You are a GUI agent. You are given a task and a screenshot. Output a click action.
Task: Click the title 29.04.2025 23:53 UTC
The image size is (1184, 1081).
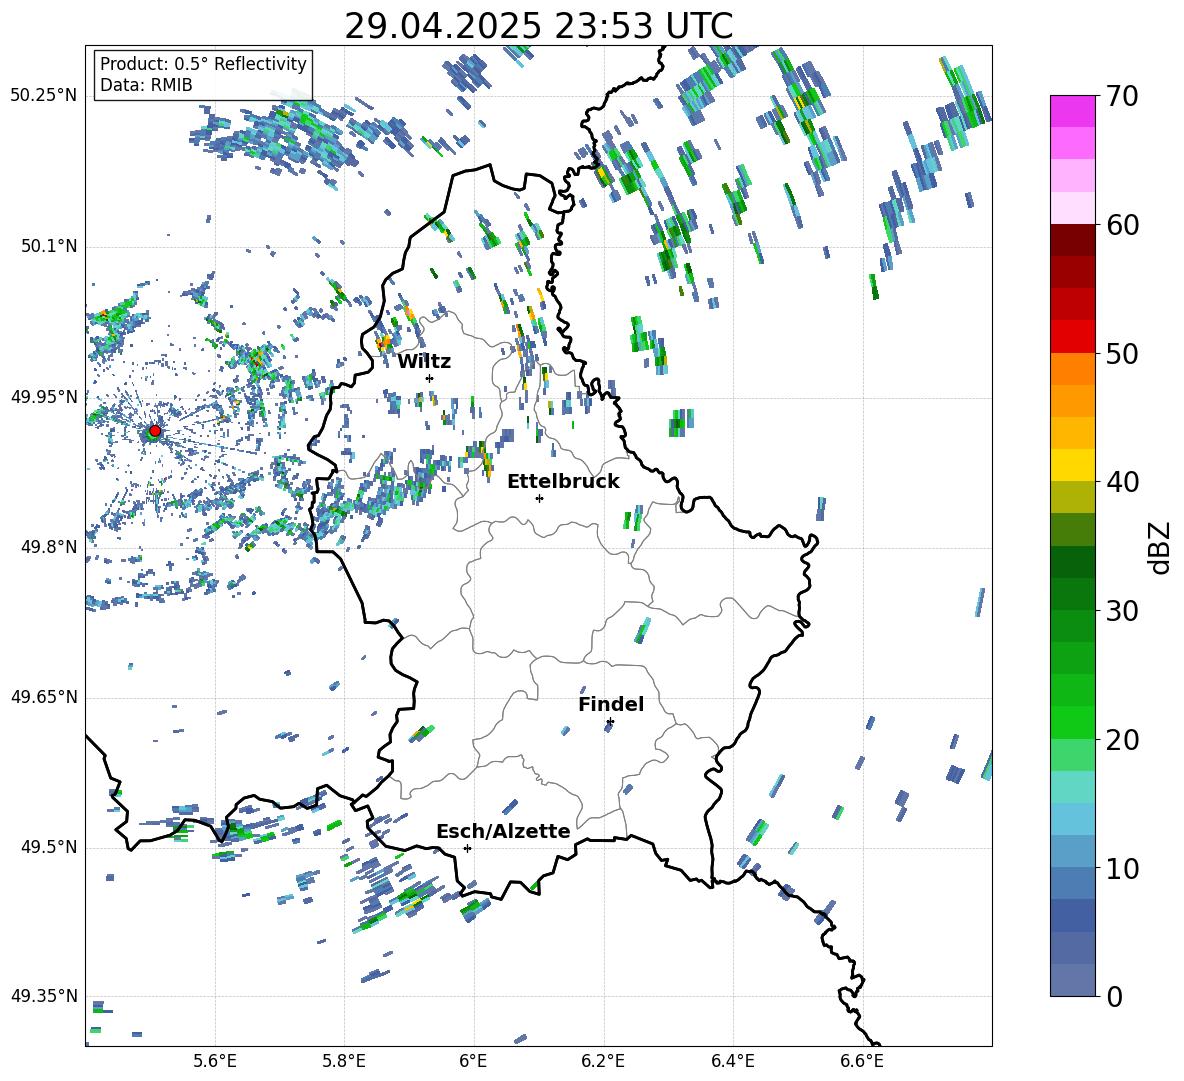tap(538, 26)
